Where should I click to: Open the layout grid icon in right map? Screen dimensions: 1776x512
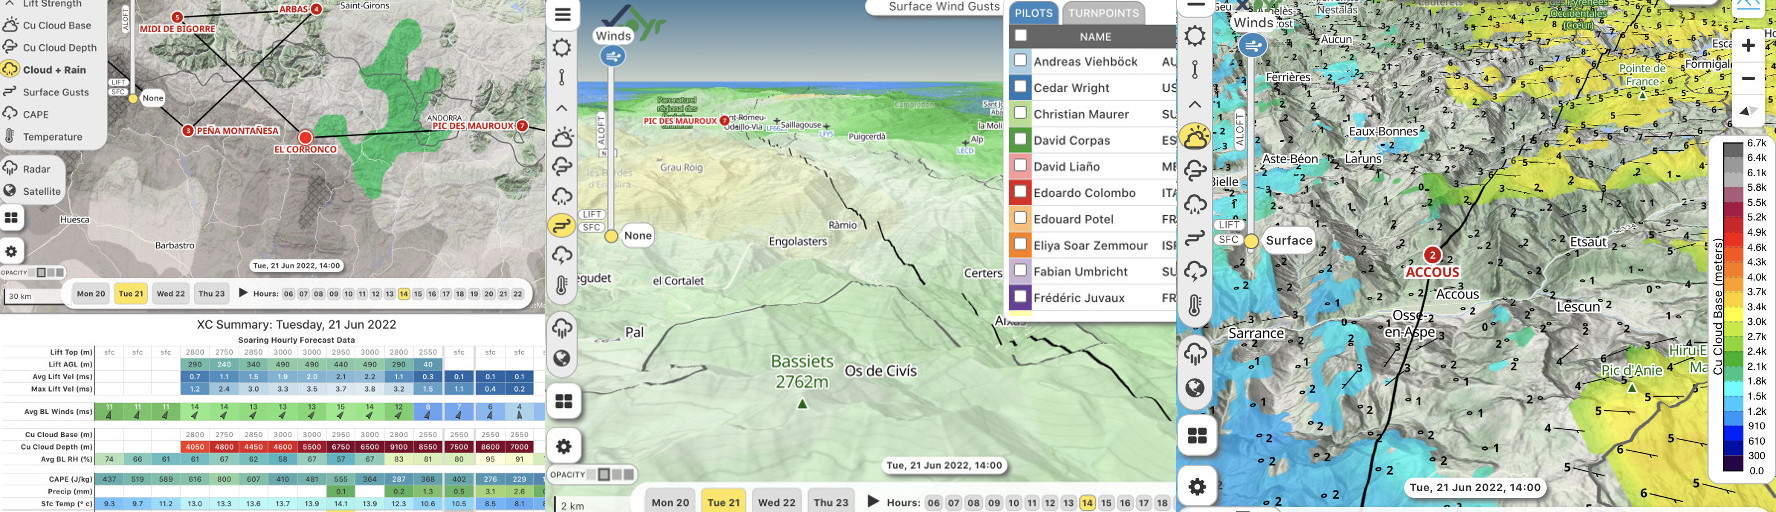(1196, 436)
